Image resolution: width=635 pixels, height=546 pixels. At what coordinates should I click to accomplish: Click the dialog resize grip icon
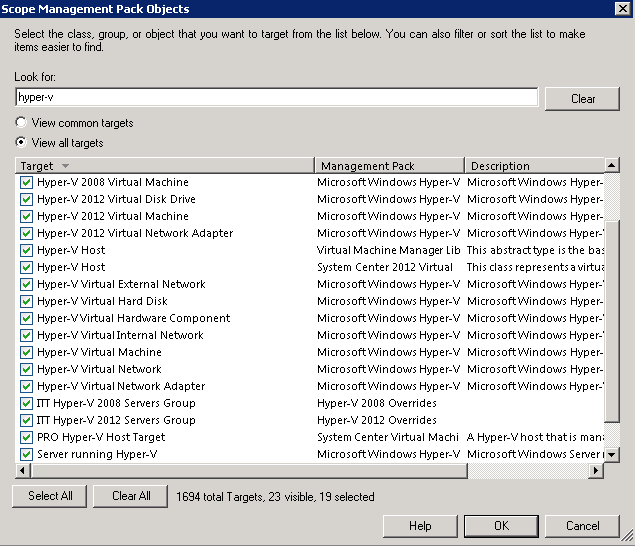click(x=627, y=535)
